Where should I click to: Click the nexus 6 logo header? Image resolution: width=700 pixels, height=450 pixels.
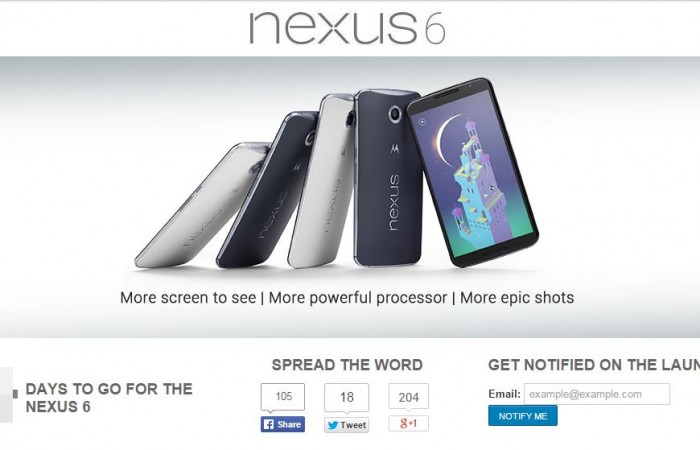[347, 28]
